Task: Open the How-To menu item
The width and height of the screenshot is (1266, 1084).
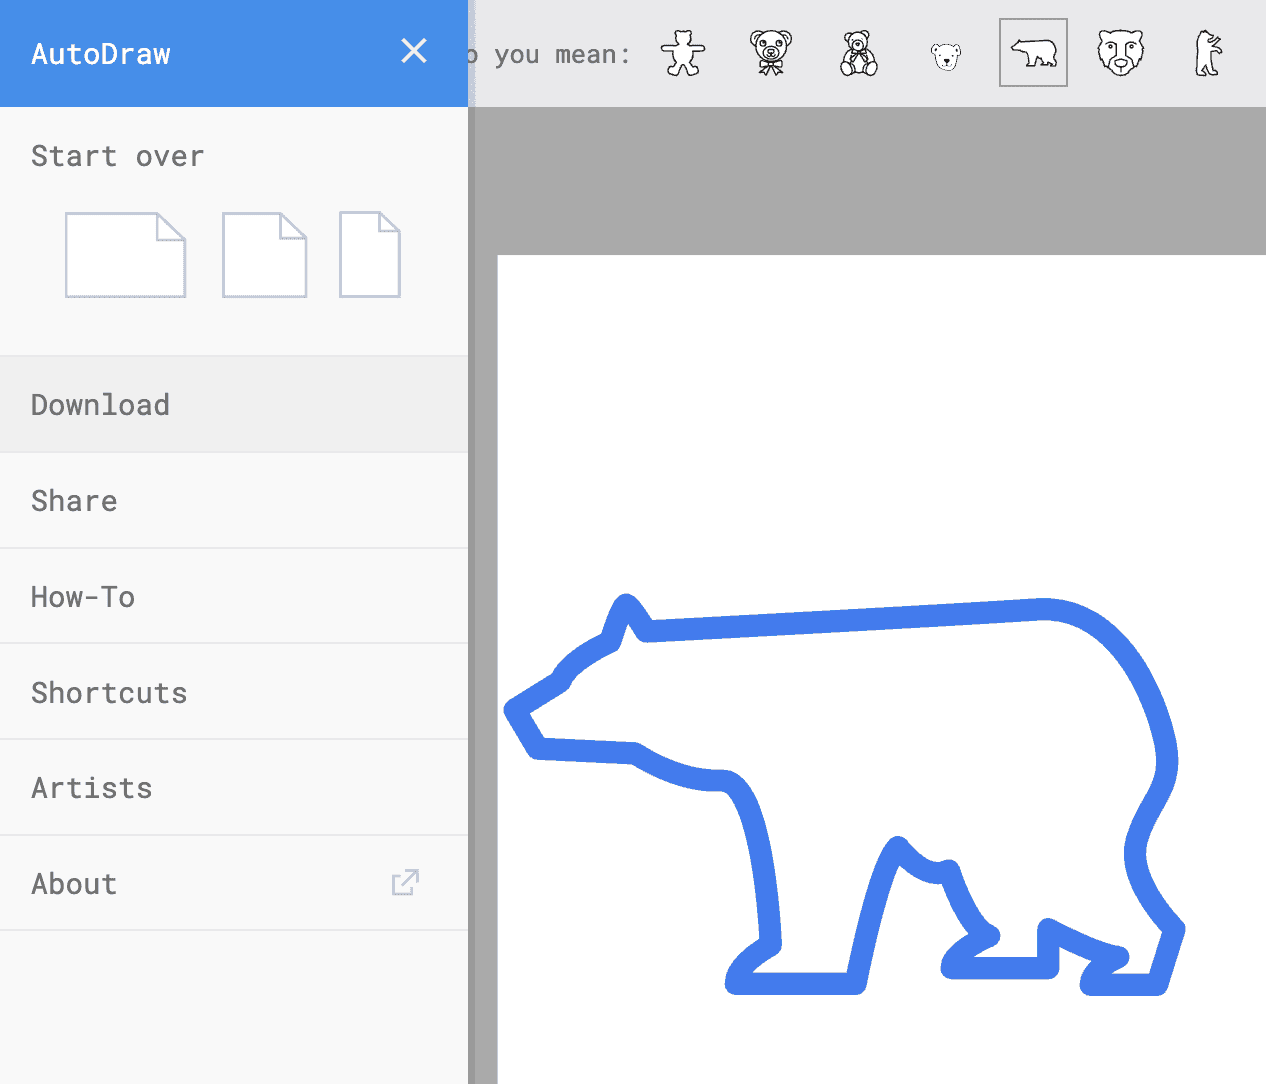Action: [234, 597]
